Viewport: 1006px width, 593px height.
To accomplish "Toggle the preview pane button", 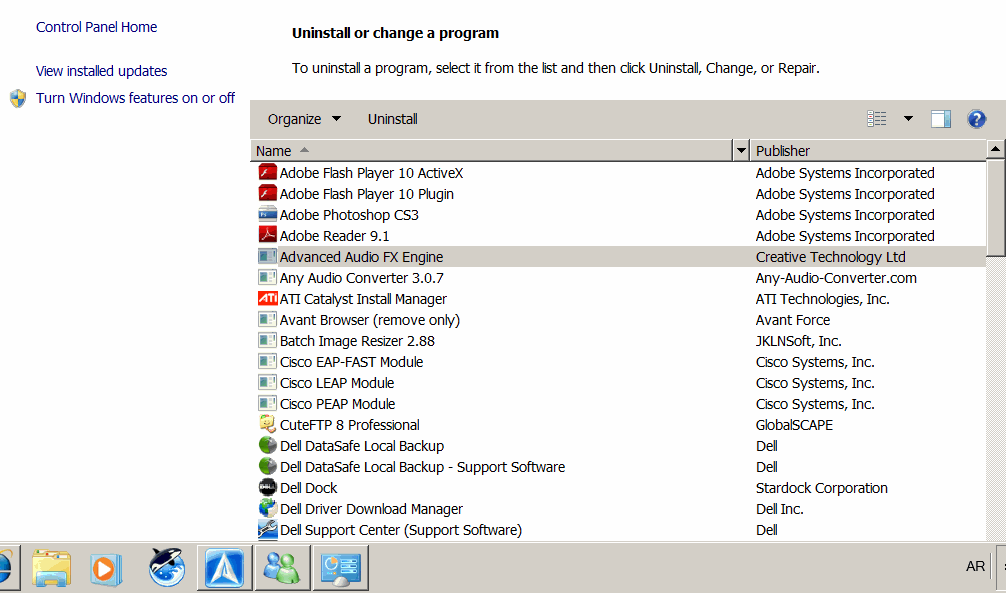I will [941, 119].
